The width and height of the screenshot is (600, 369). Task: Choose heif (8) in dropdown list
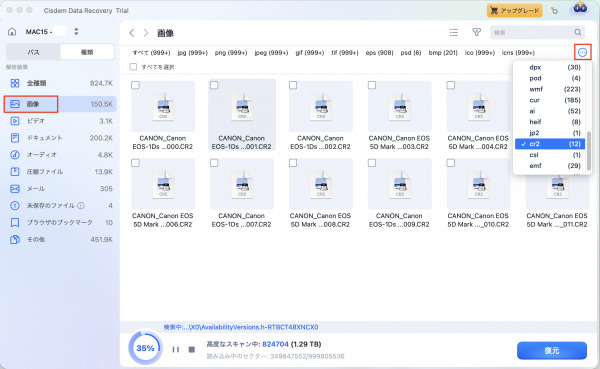[550, 122]
